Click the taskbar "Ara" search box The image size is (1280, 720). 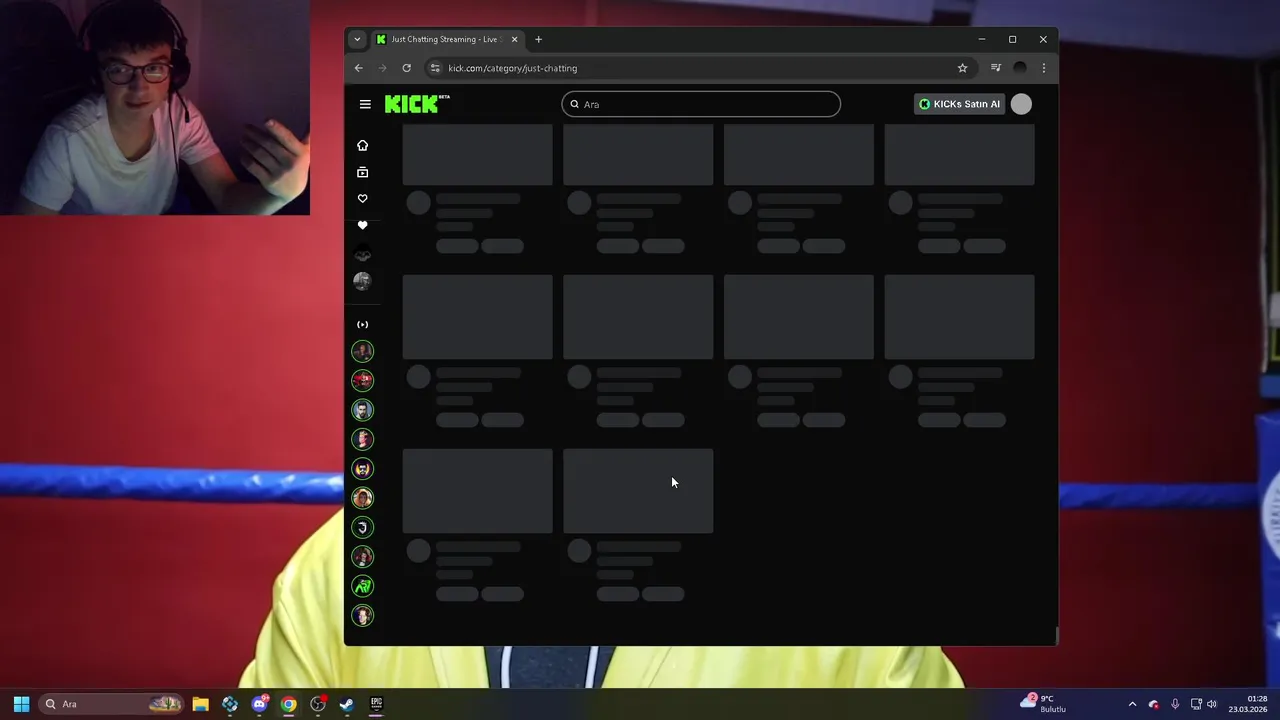pos(112,704)
